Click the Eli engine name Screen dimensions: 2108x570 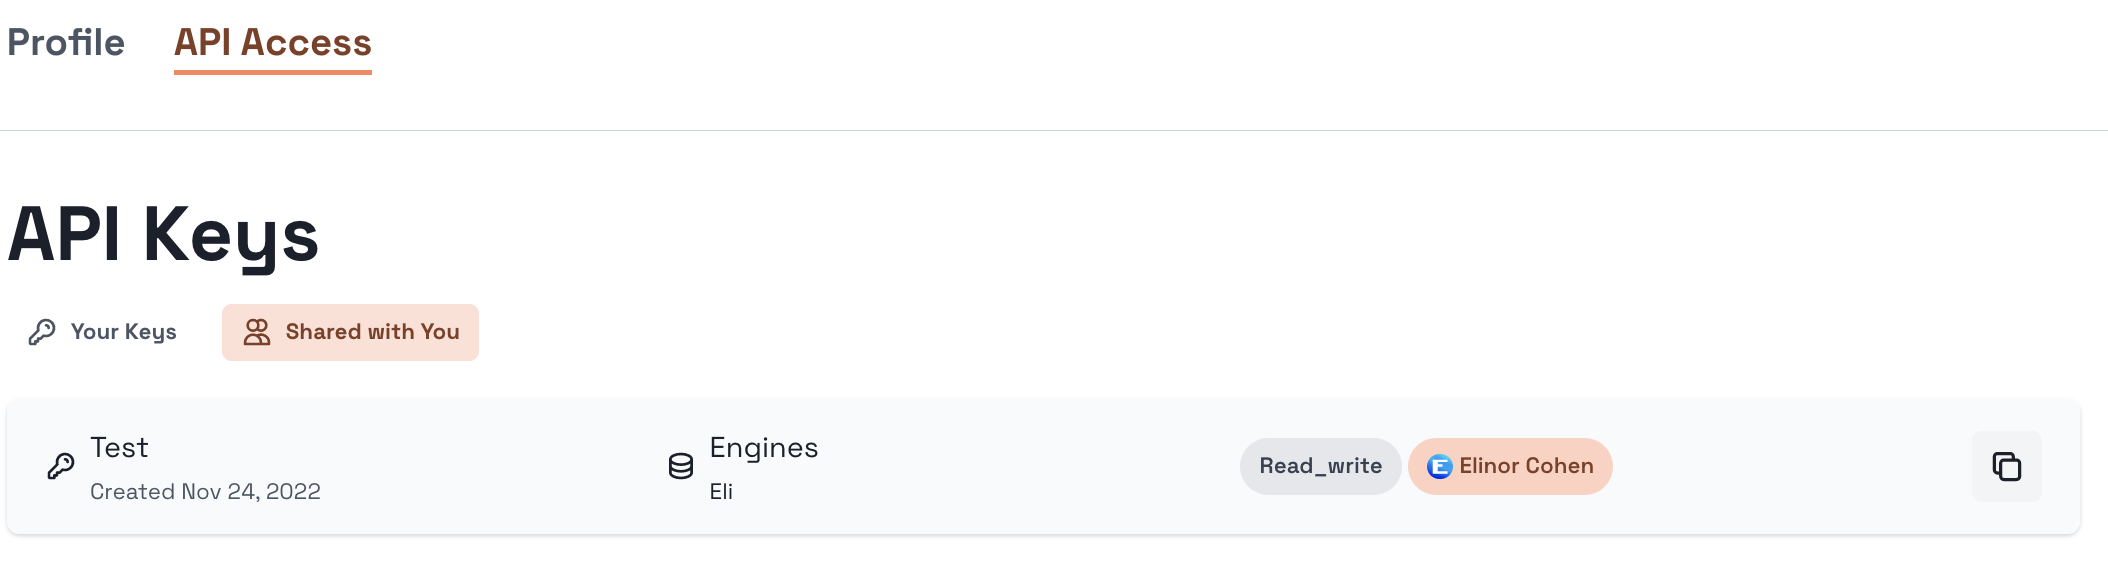coord(721,492)
